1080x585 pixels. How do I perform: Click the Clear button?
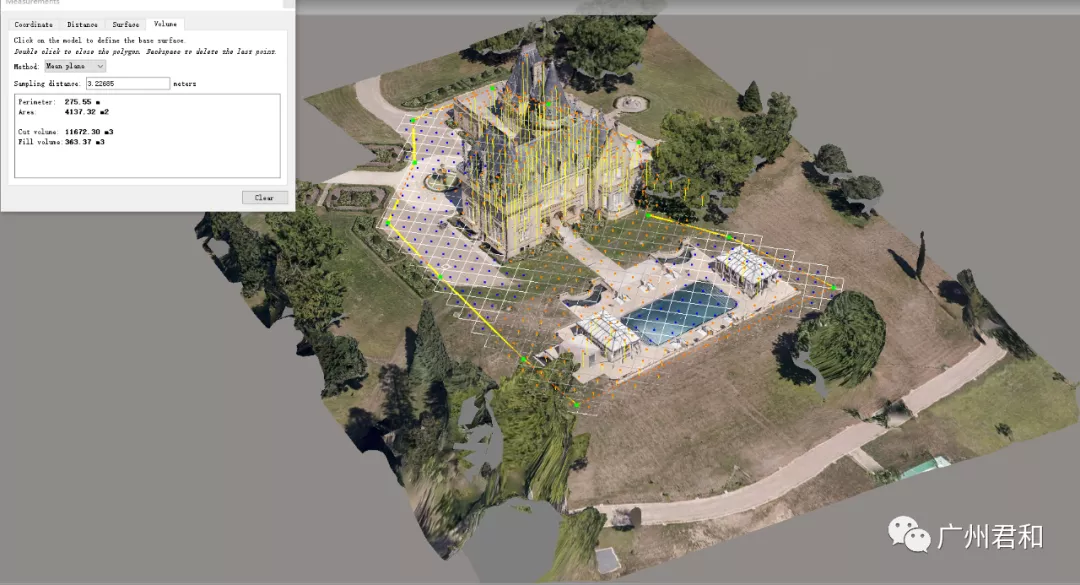pyautogui.click(x=264, y=198)
